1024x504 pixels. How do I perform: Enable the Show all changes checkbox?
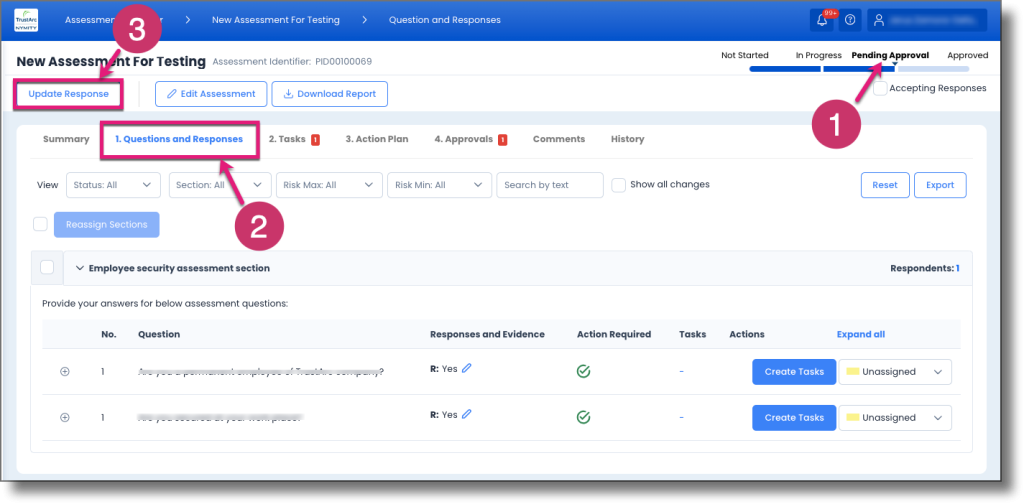pos(618,185)
